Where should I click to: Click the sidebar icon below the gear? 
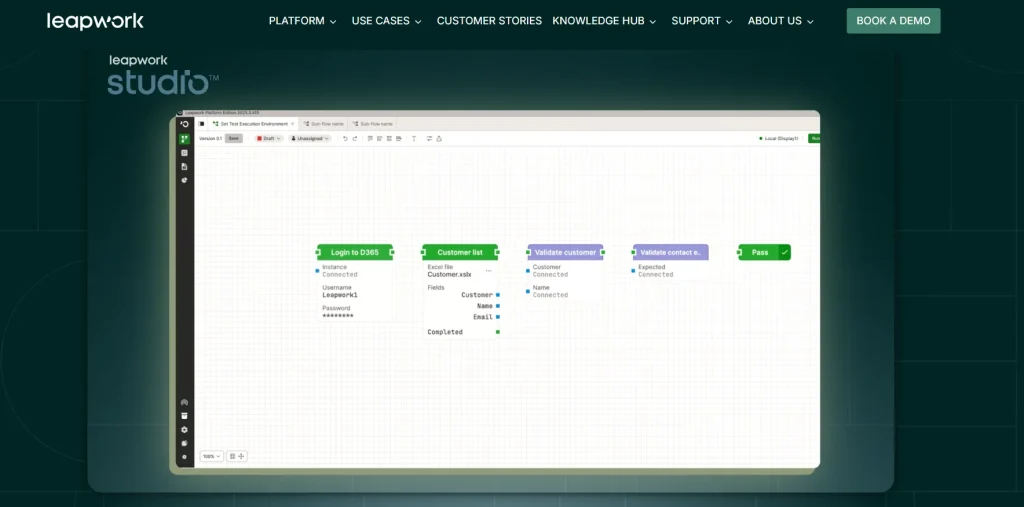184,443
